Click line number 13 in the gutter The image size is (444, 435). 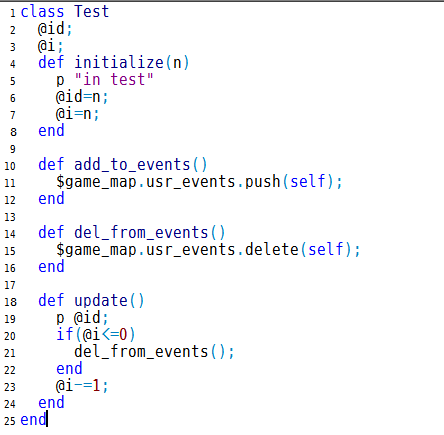click(10, 217)
